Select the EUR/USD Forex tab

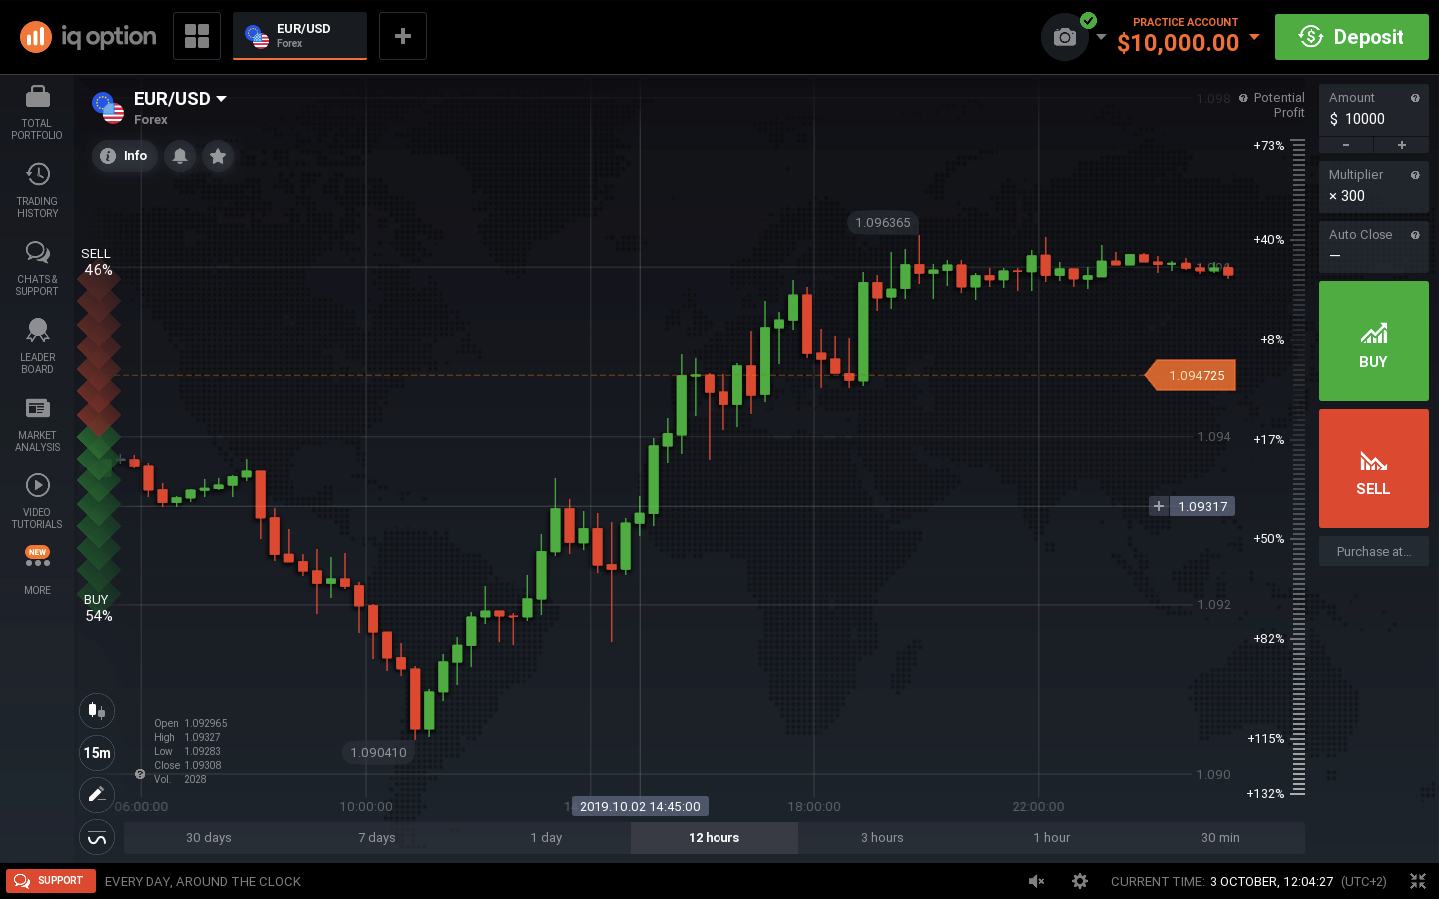[300, 36]
